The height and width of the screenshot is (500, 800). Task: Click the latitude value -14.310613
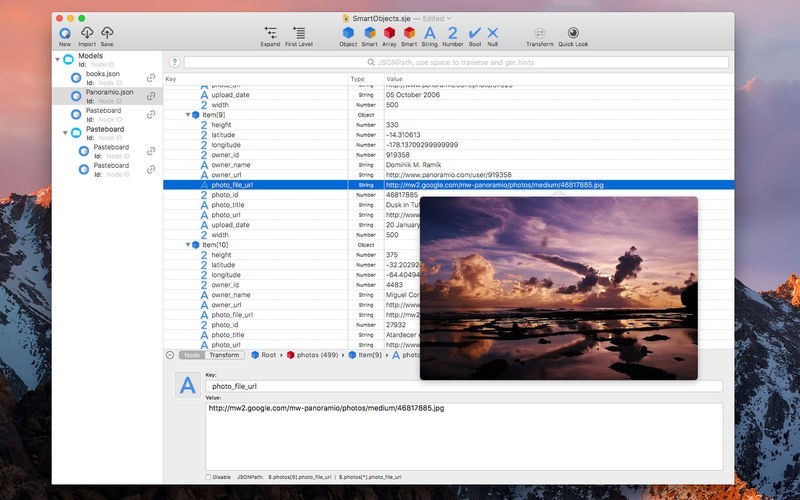pos(403,135)
